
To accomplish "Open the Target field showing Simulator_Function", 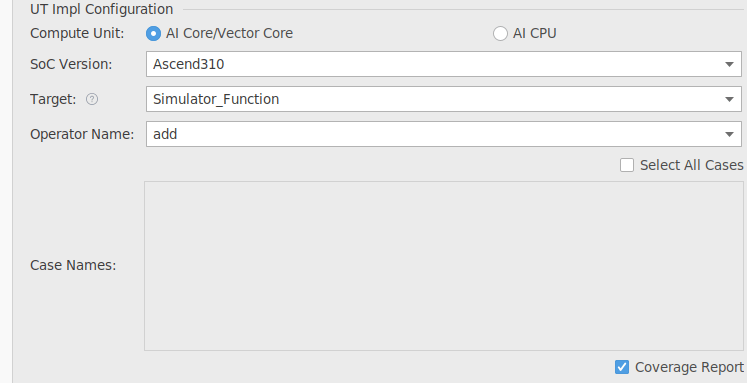I will click(x=444, y=99).
